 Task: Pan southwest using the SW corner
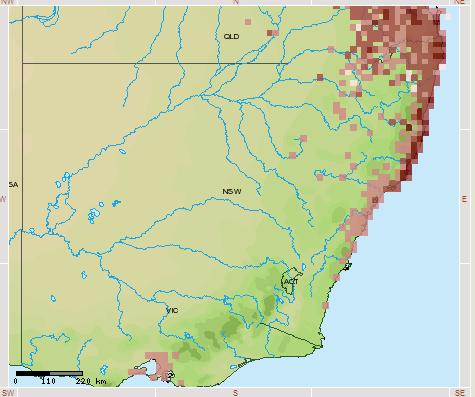pyautogui.click(x=7, y=393)
